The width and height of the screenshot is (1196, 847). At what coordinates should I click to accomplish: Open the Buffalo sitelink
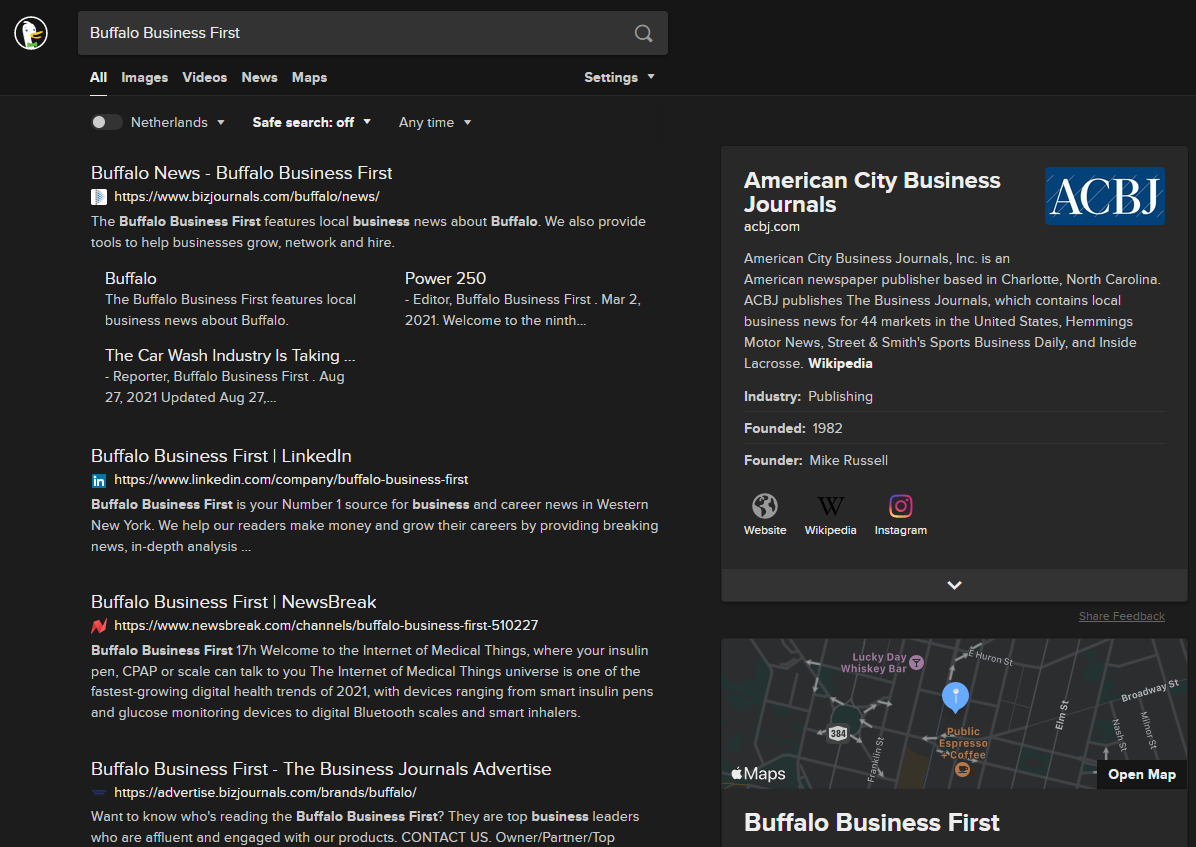[130, 279]
